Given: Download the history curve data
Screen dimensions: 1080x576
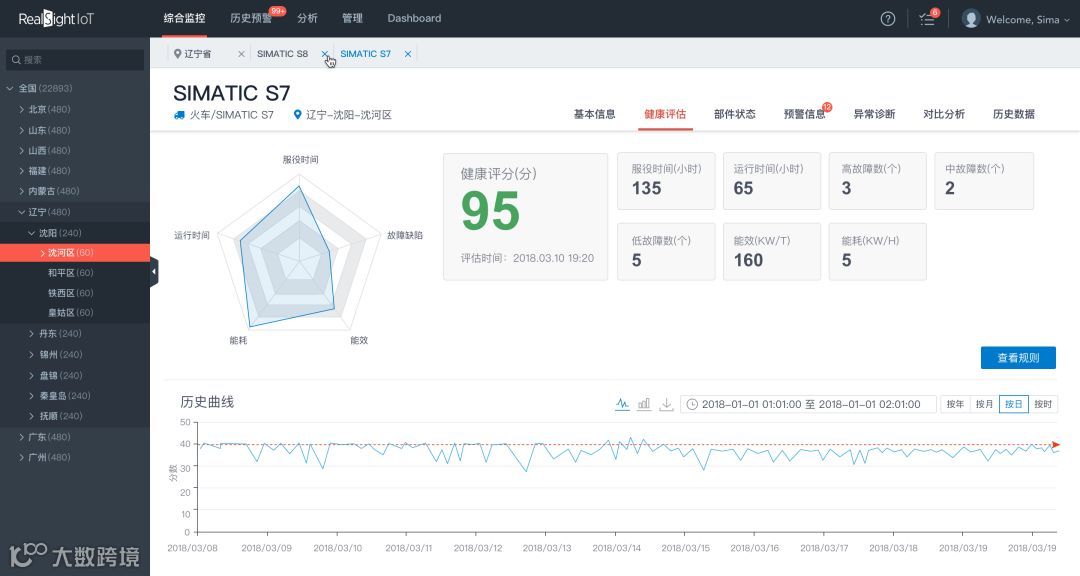Looking at the screenshot, I should 666,404.
